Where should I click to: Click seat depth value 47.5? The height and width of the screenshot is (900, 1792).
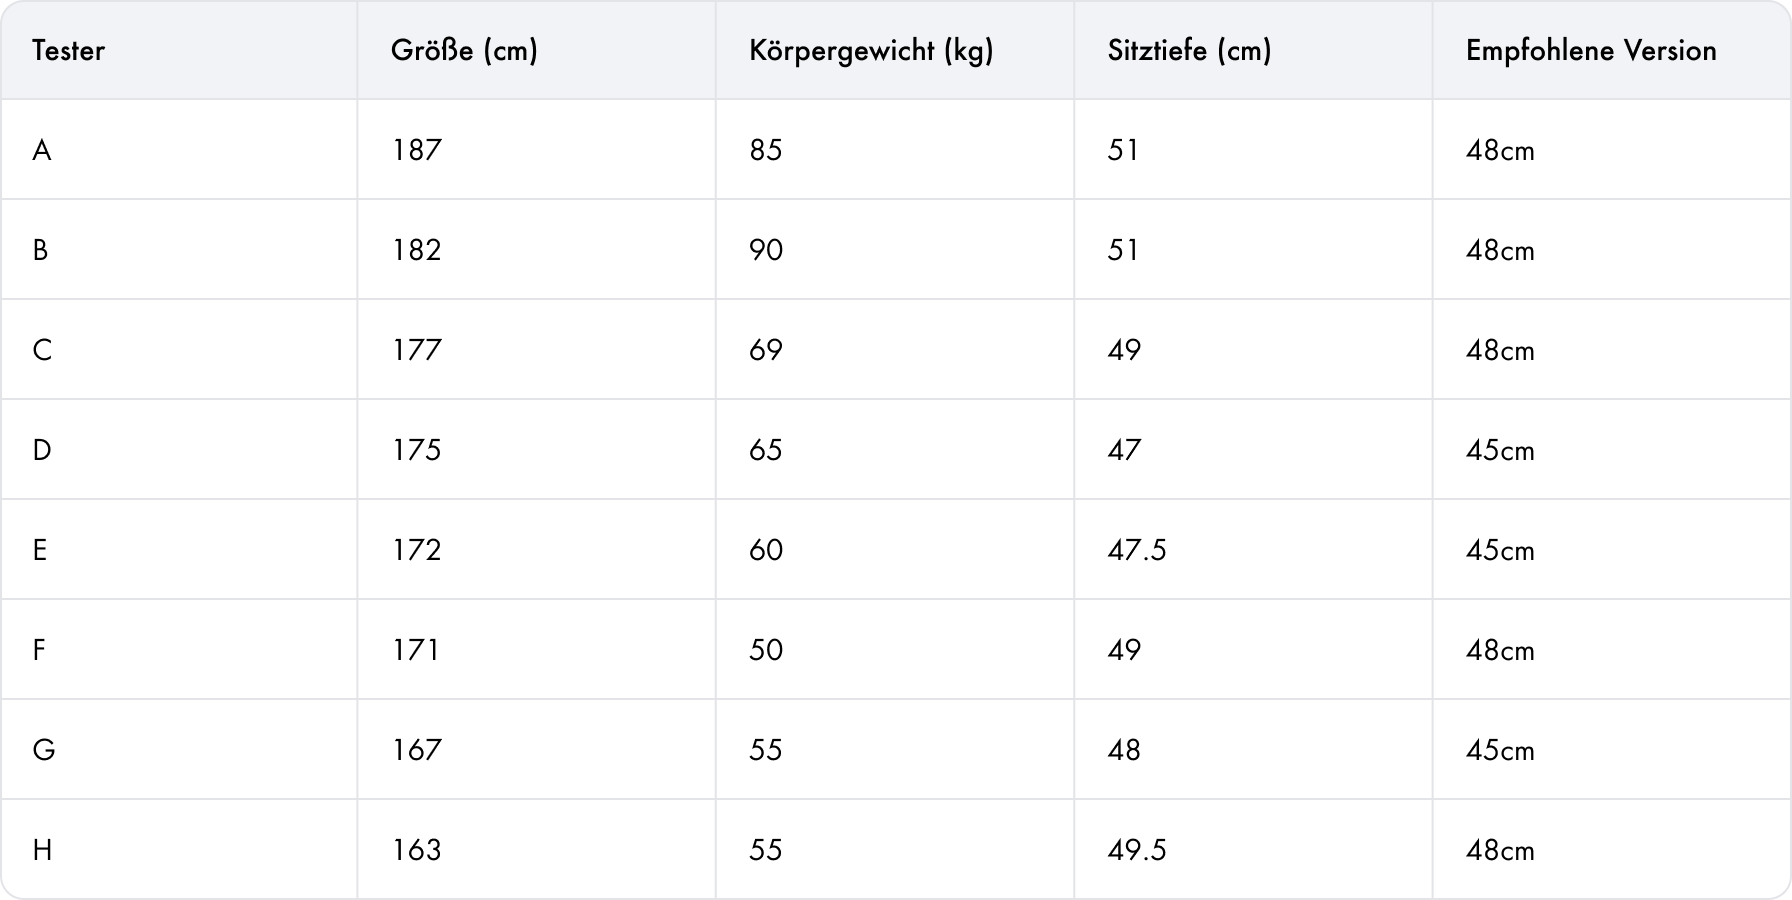(1137, 550)
